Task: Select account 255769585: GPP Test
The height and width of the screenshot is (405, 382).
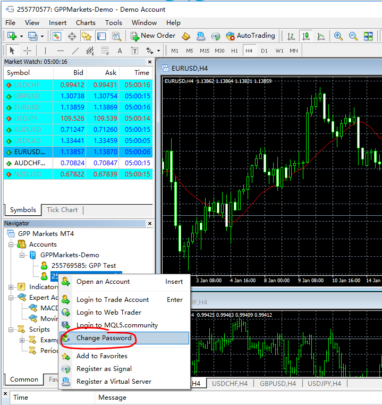Action: [83, 266]
